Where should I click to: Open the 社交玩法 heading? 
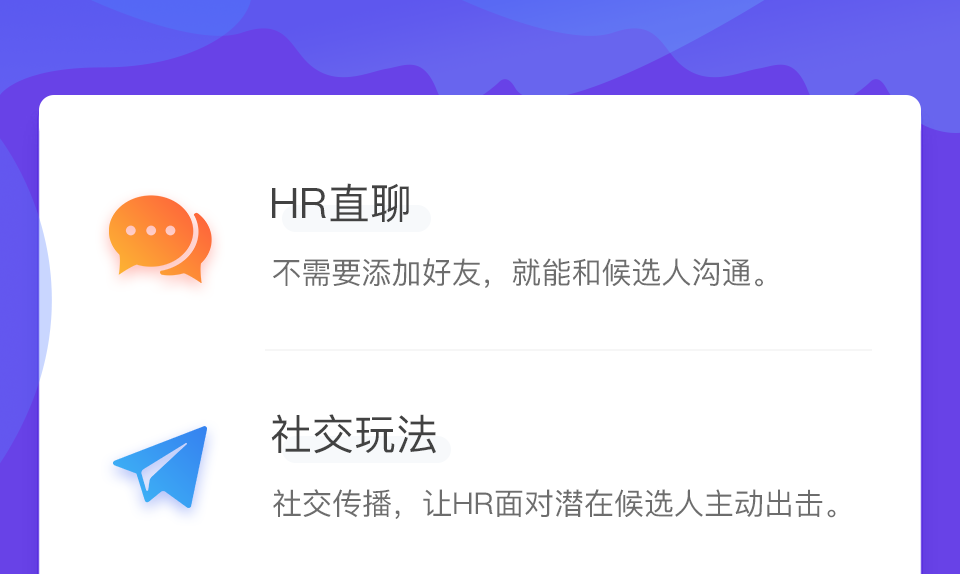point(354,434)
